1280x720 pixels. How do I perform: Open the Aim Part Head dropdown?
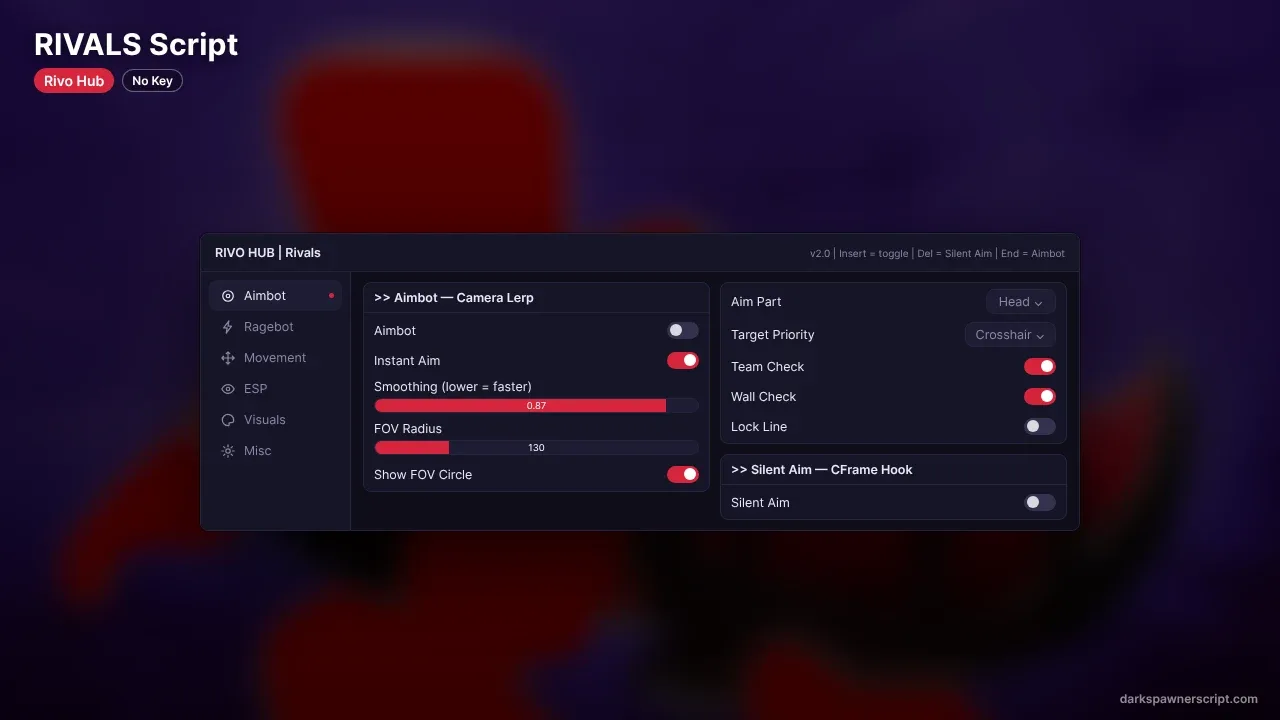pos(1020,302)
